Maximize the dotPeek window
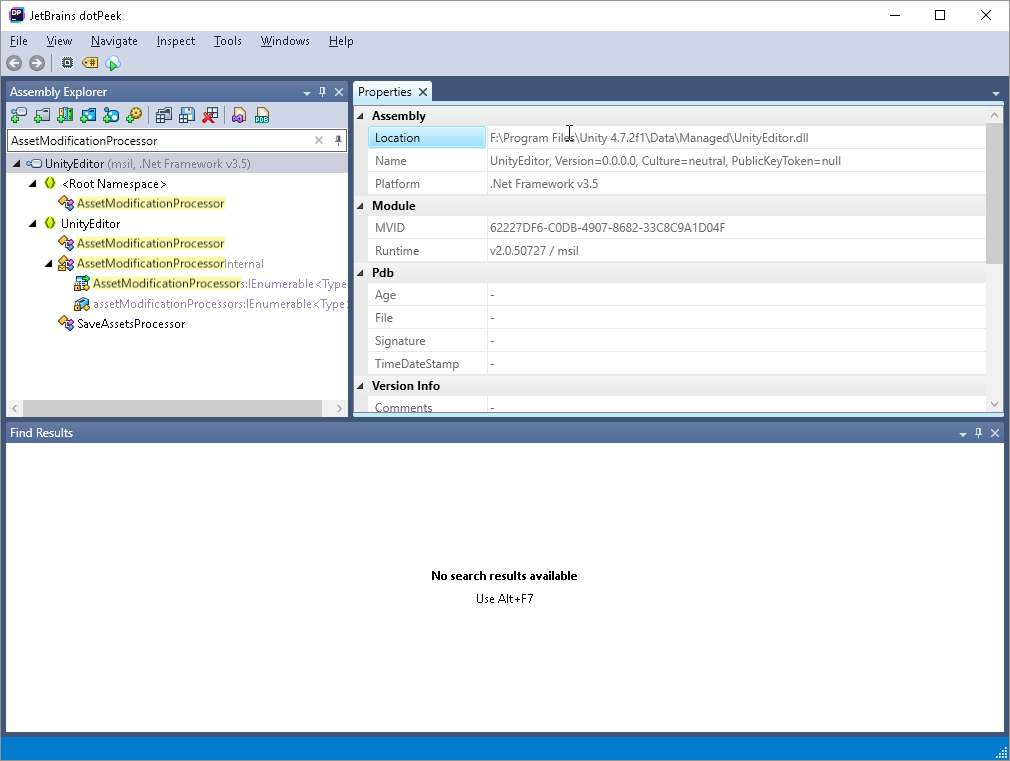Screen dimensions: 1010x761 point(940,15)
